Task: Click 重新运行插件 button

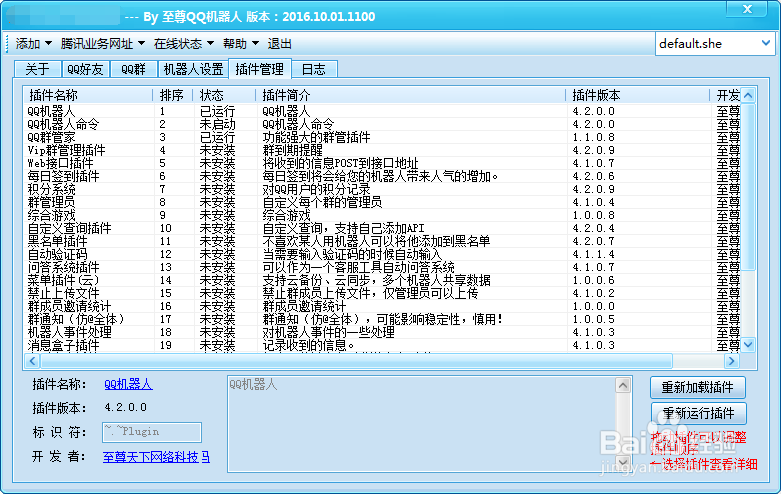Action: [x=698, y=413]
